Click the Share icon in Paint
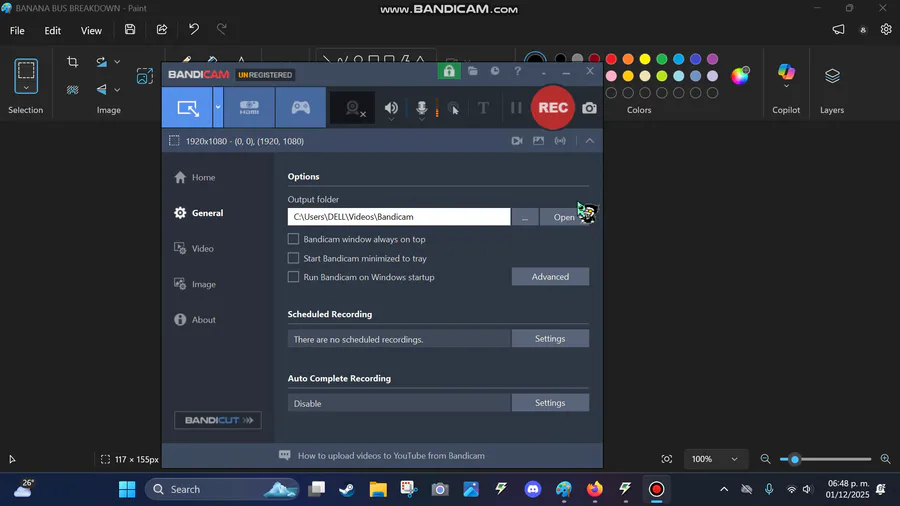 (162, 29)
